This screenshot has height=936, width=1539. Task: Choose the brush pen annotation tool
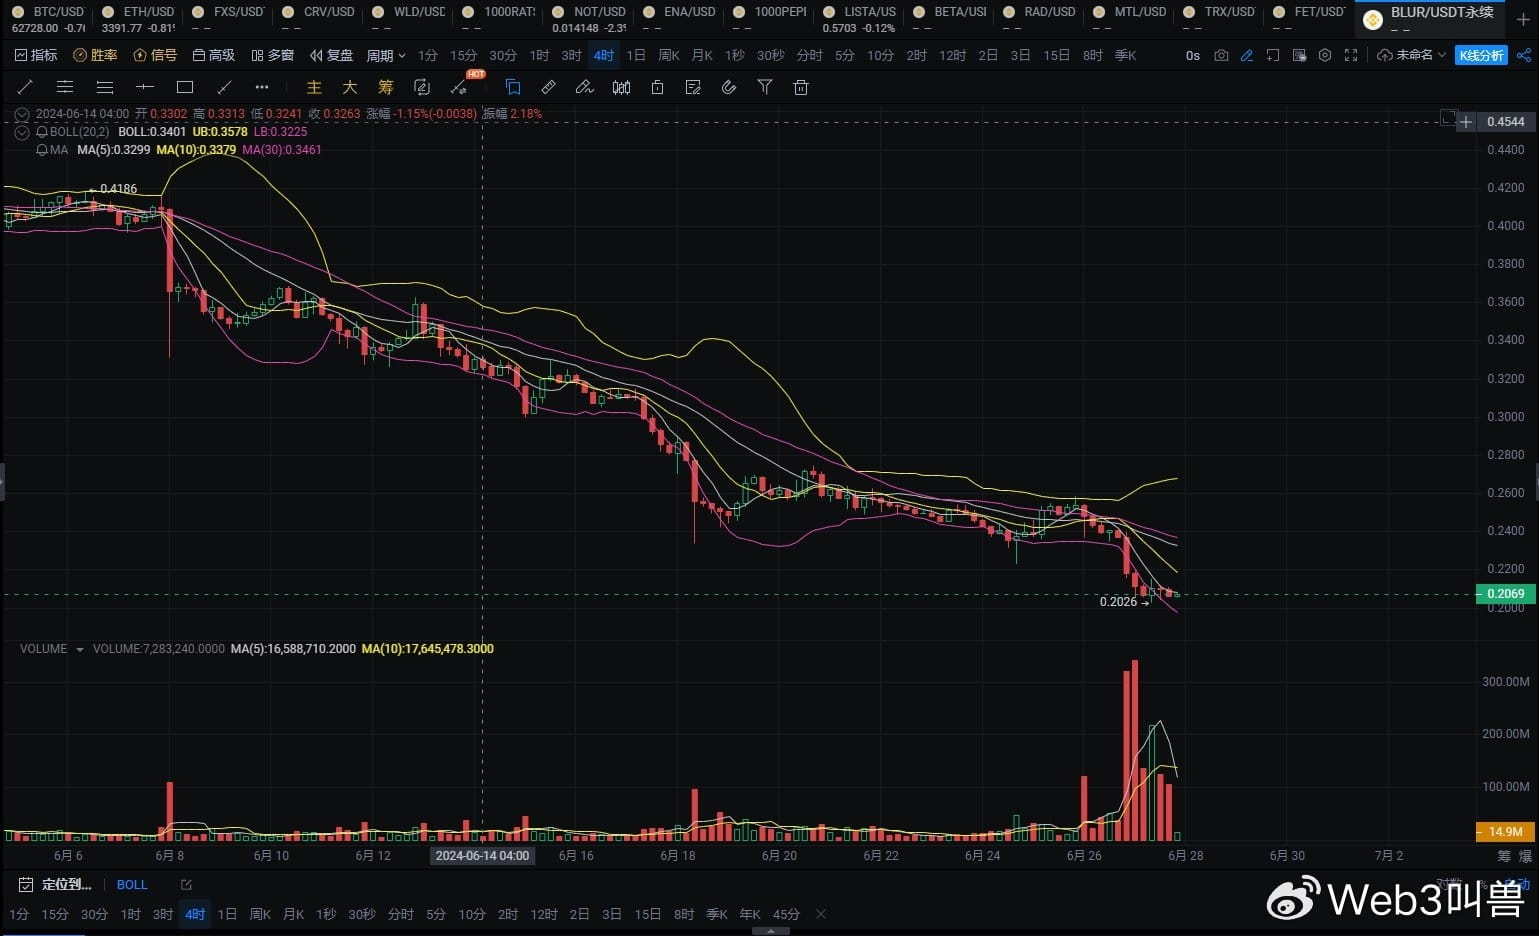[x=585, y=87]
